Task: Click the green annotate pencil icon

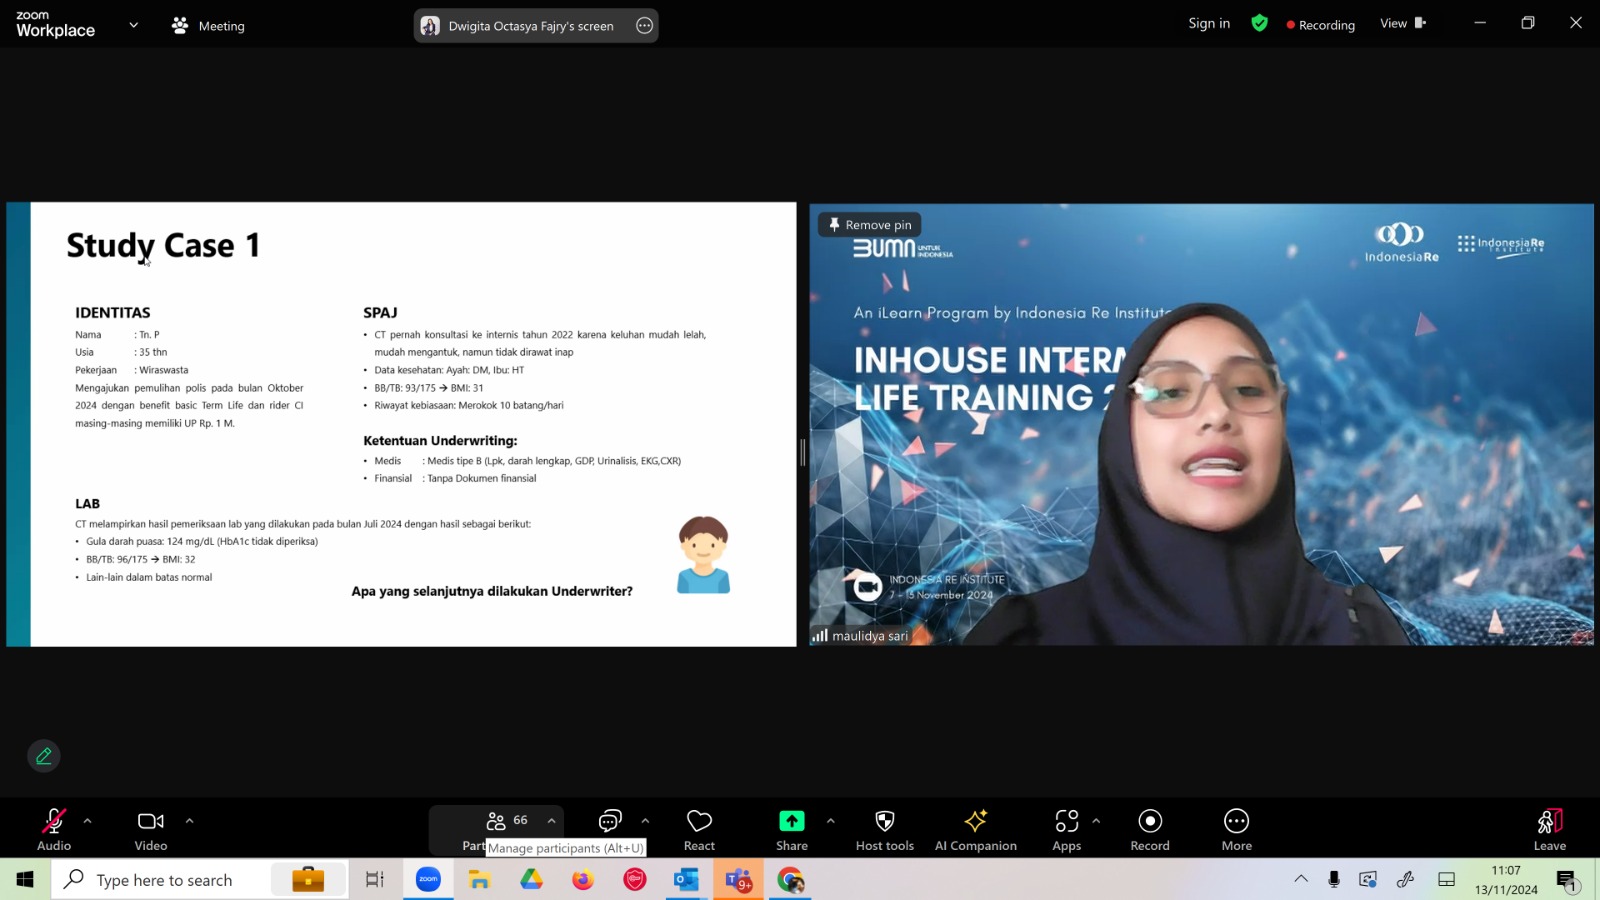Action: [x=44, y=756]
